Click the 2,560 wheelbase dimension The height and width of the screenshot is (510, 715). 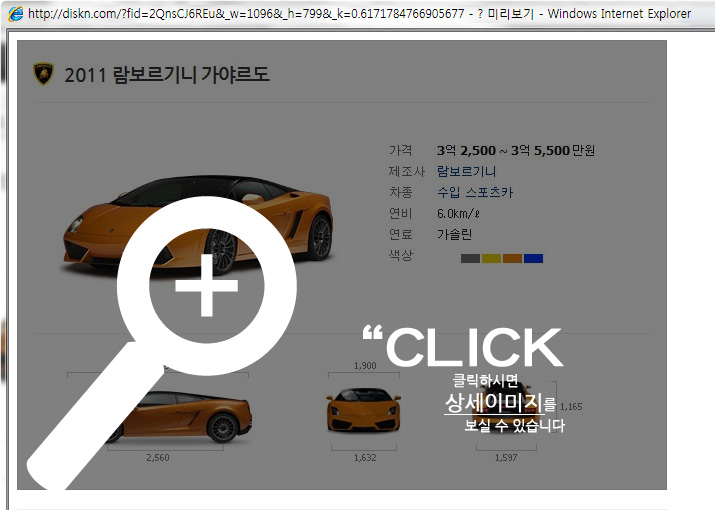pos(158,457)
